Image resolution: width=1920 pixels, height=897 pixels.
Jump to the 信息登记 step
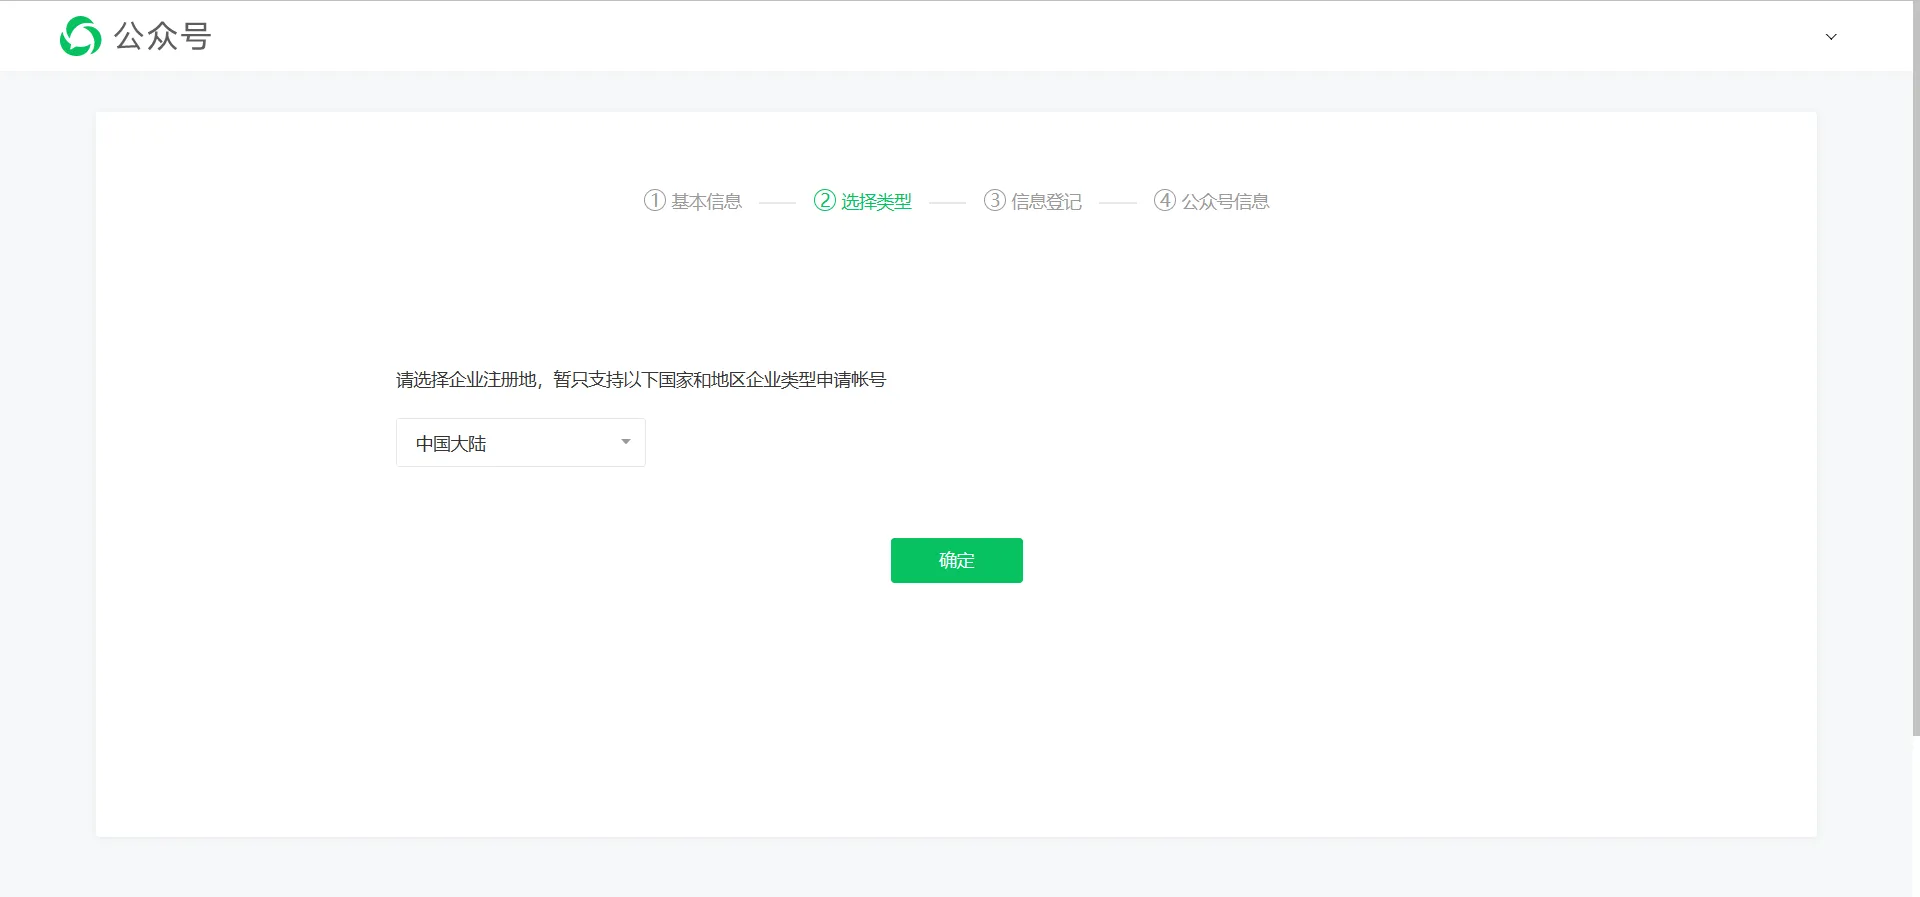pos(1046,202)
